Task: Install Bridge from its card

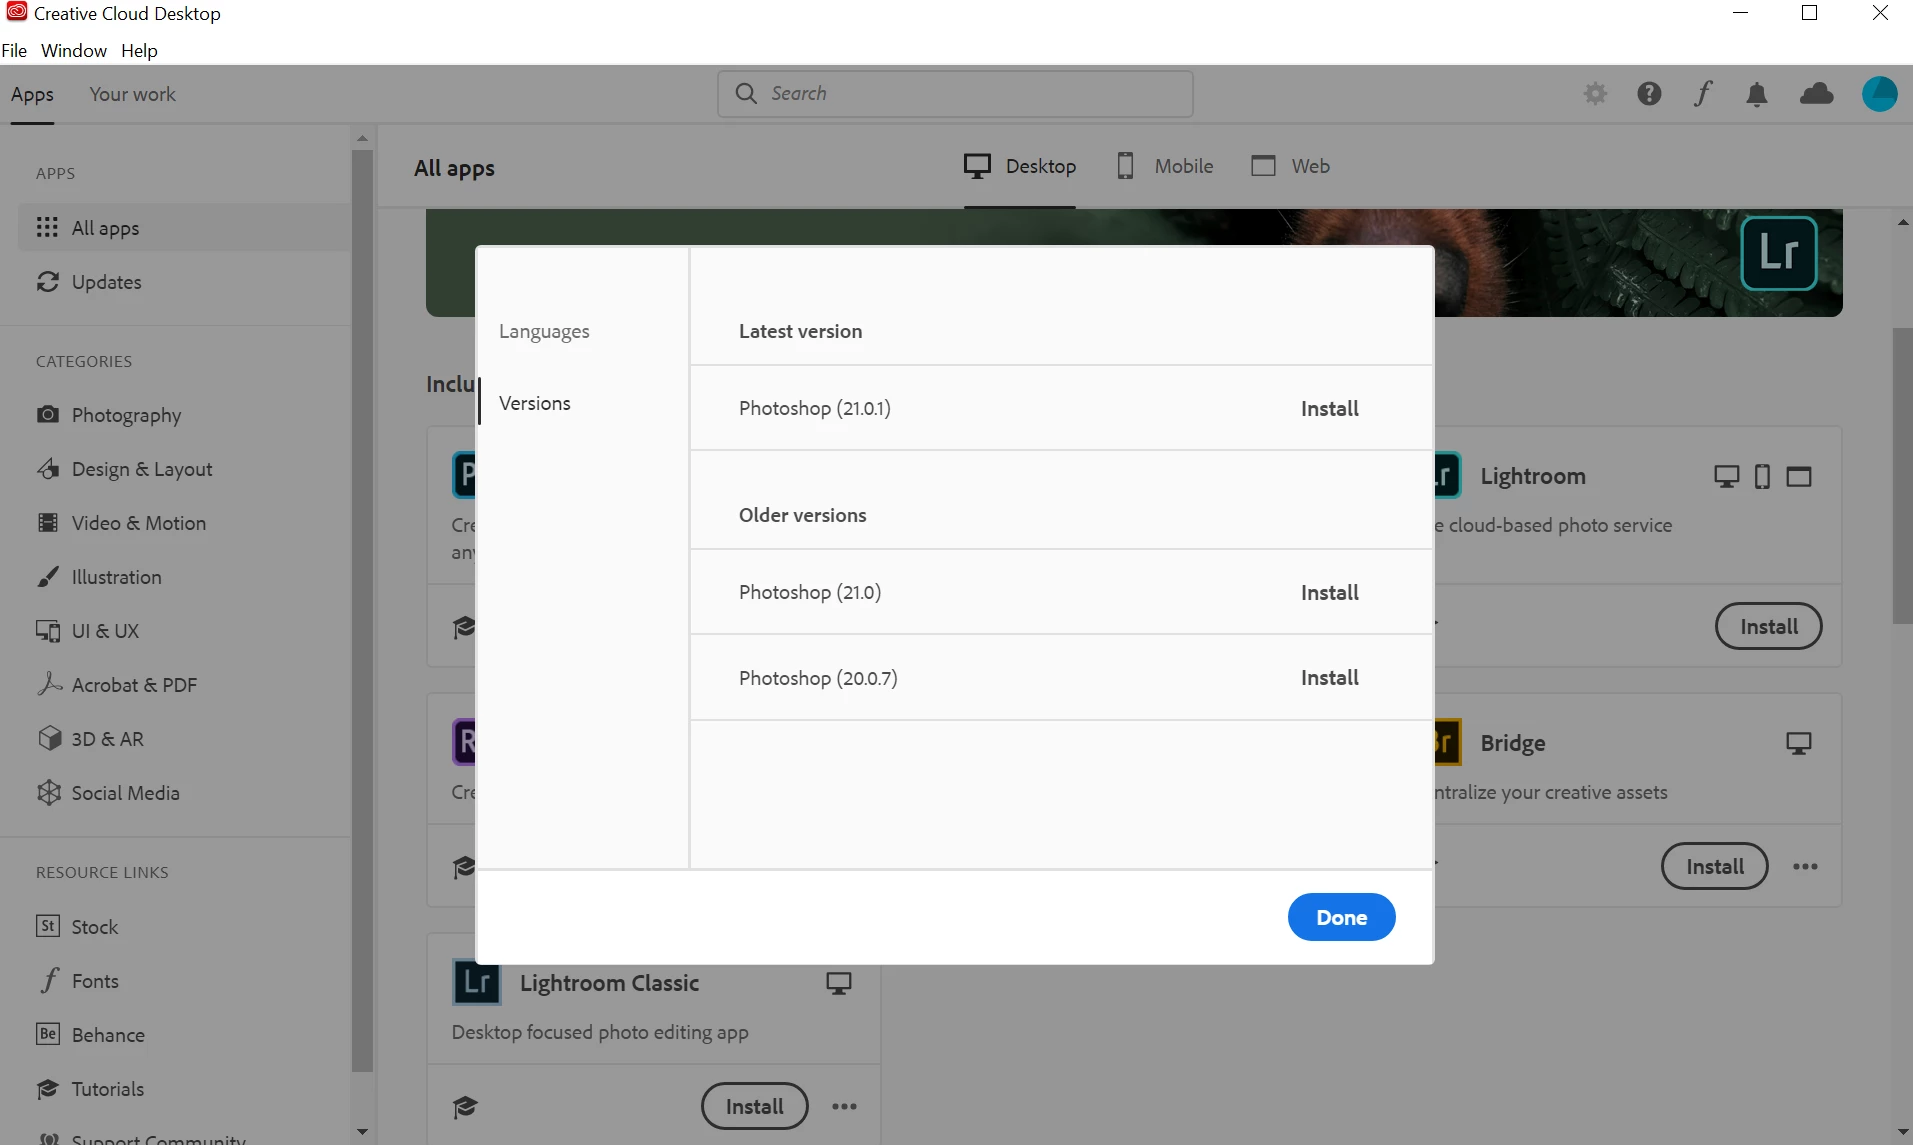Action: pos(1714,866)
